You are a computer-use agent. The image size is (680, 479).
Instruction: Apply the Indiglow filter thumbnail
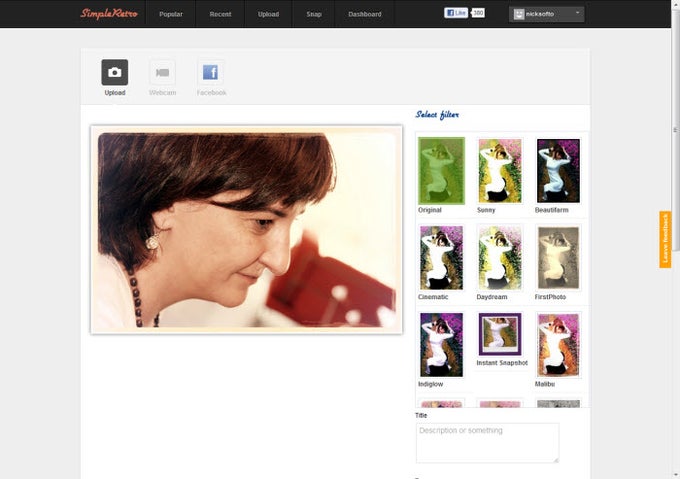click(441, 345)
